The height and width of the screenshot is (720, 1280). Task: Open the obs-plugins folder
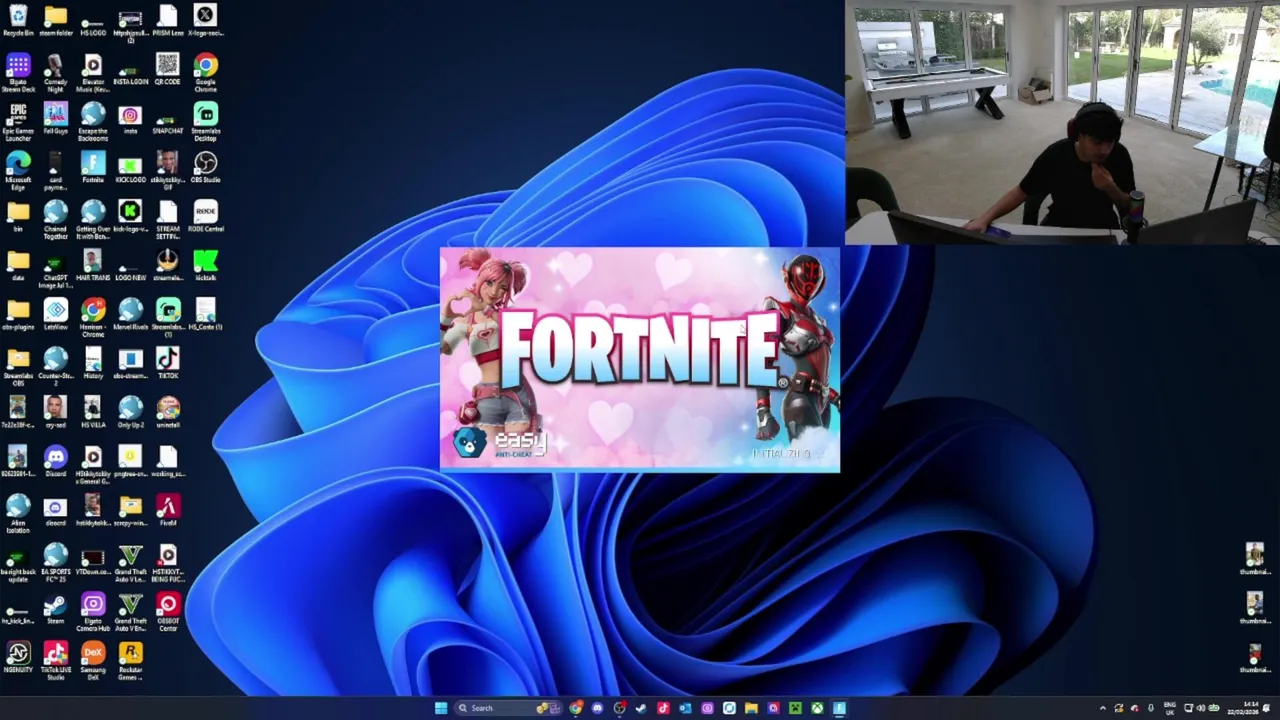click(18, 314)
